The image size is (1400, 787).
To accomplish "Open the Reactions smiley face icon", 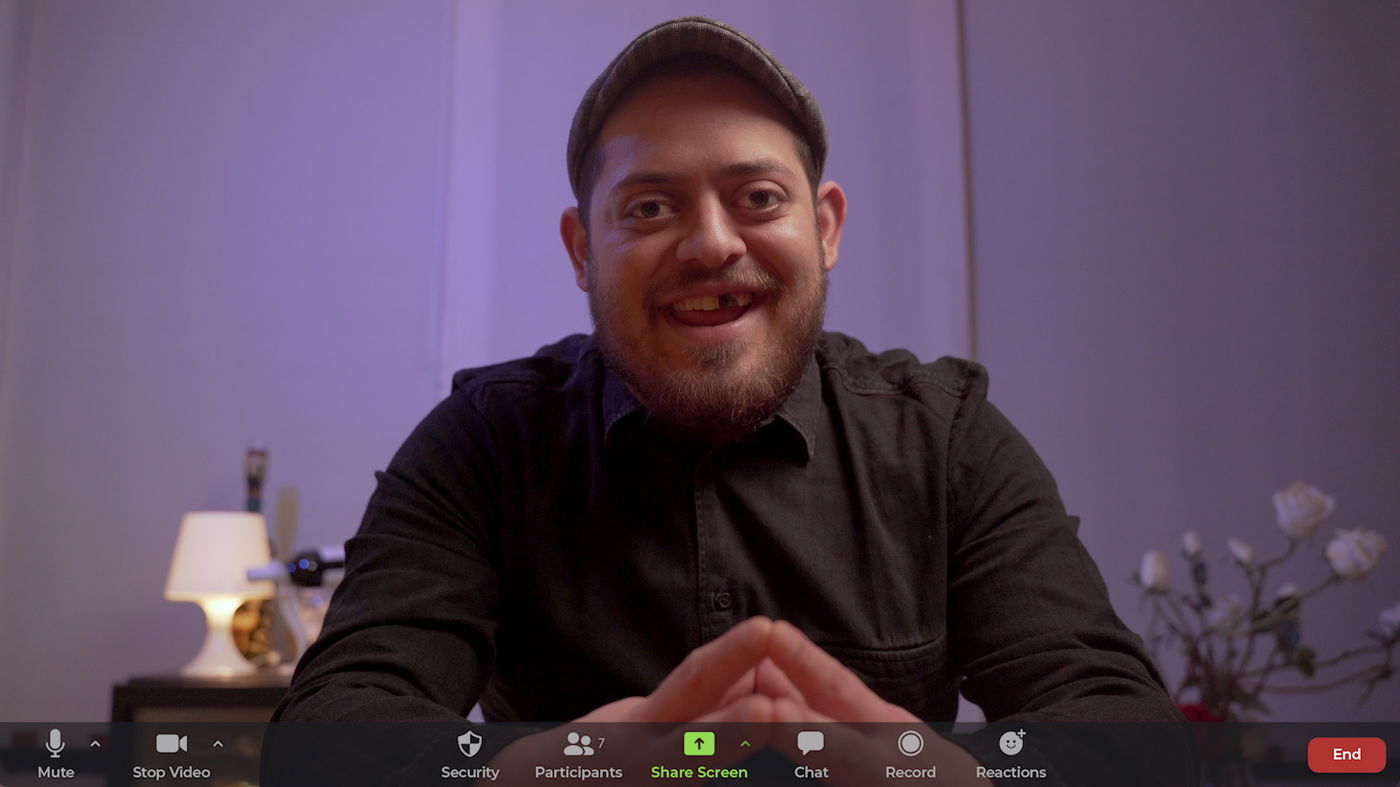I will [x=1011, y=743].
